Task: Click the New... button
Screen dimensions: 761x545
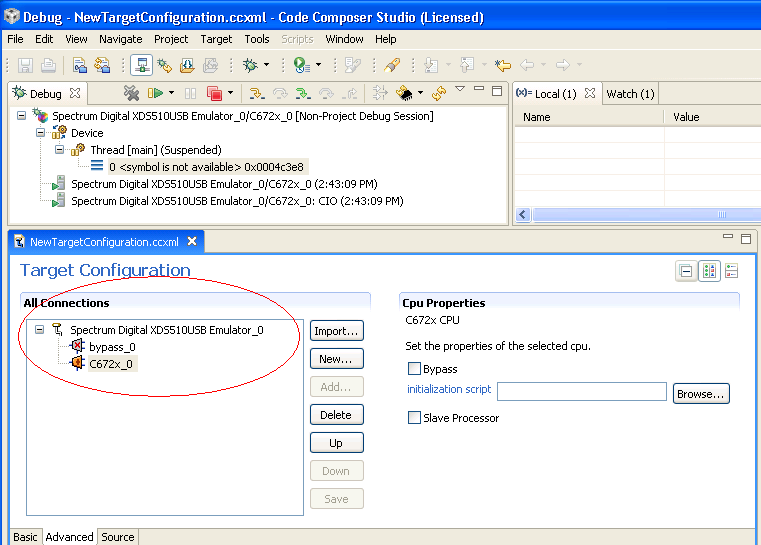Action: click(x=336, y=359)
